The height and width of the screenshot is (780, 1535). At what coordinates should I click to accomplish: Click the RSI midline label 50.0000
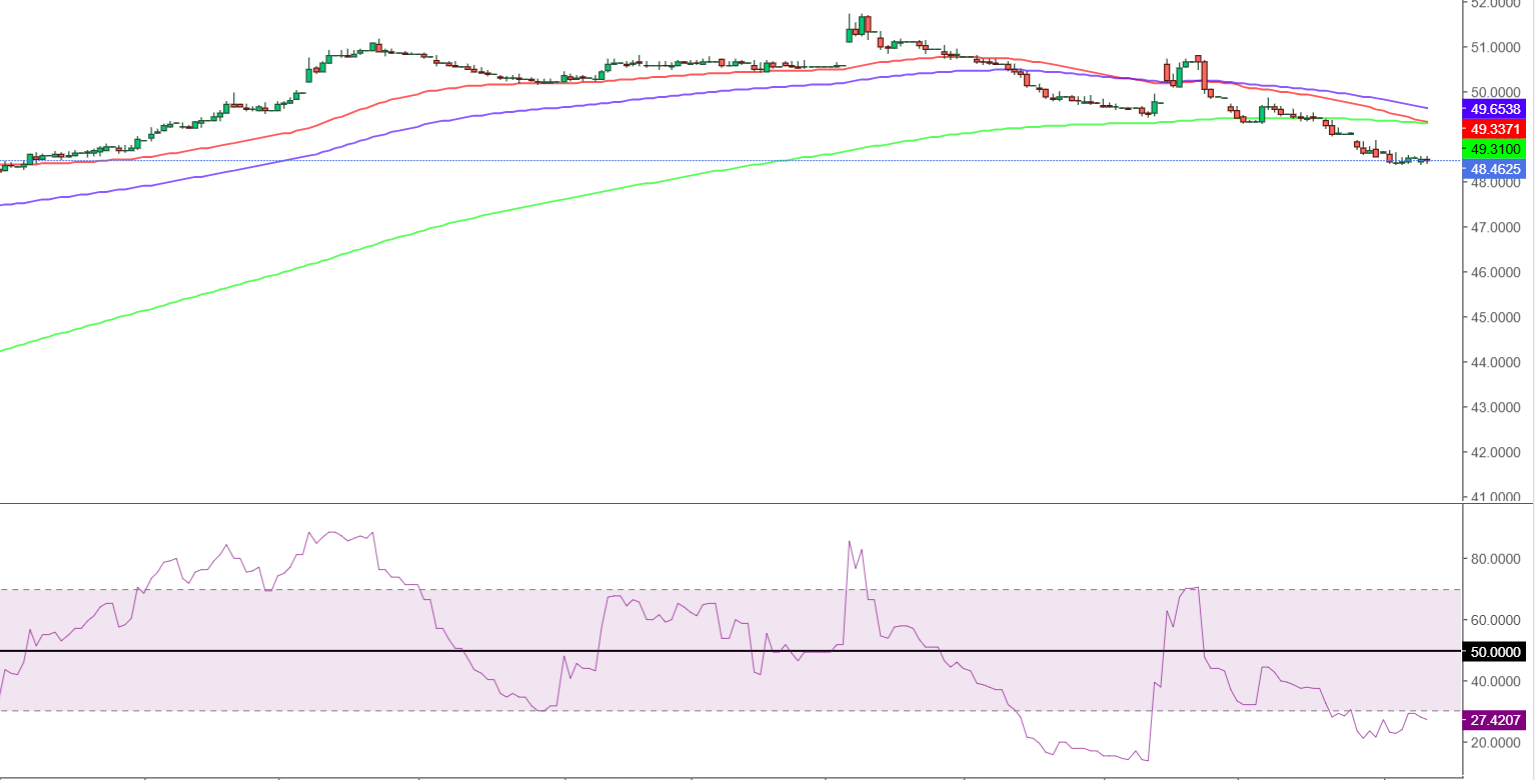pyautogui.click(x=1494, y=651)
